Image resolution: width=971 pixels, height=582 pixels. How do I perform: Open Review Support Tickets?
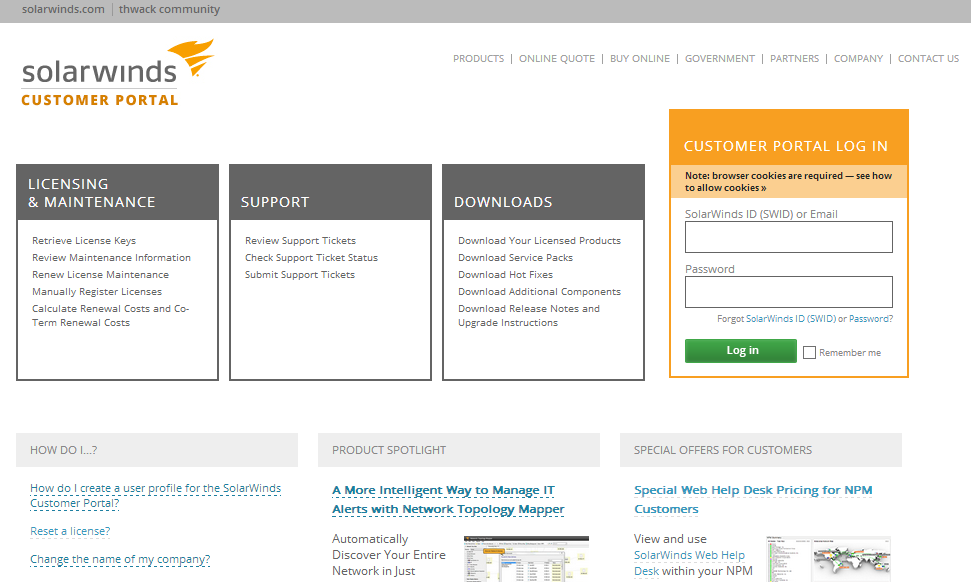click(x=300, y=240)
